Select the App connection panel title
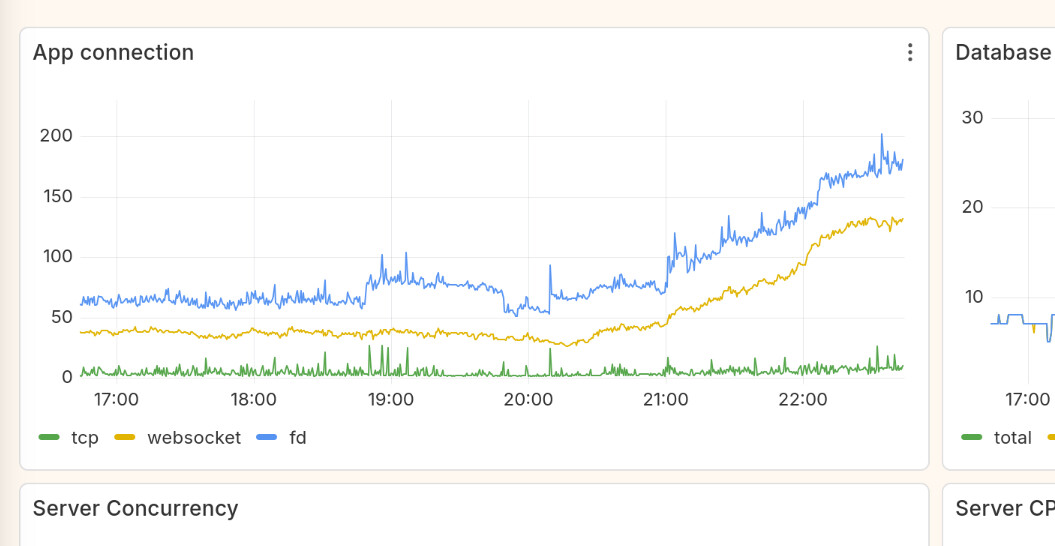 113,53
